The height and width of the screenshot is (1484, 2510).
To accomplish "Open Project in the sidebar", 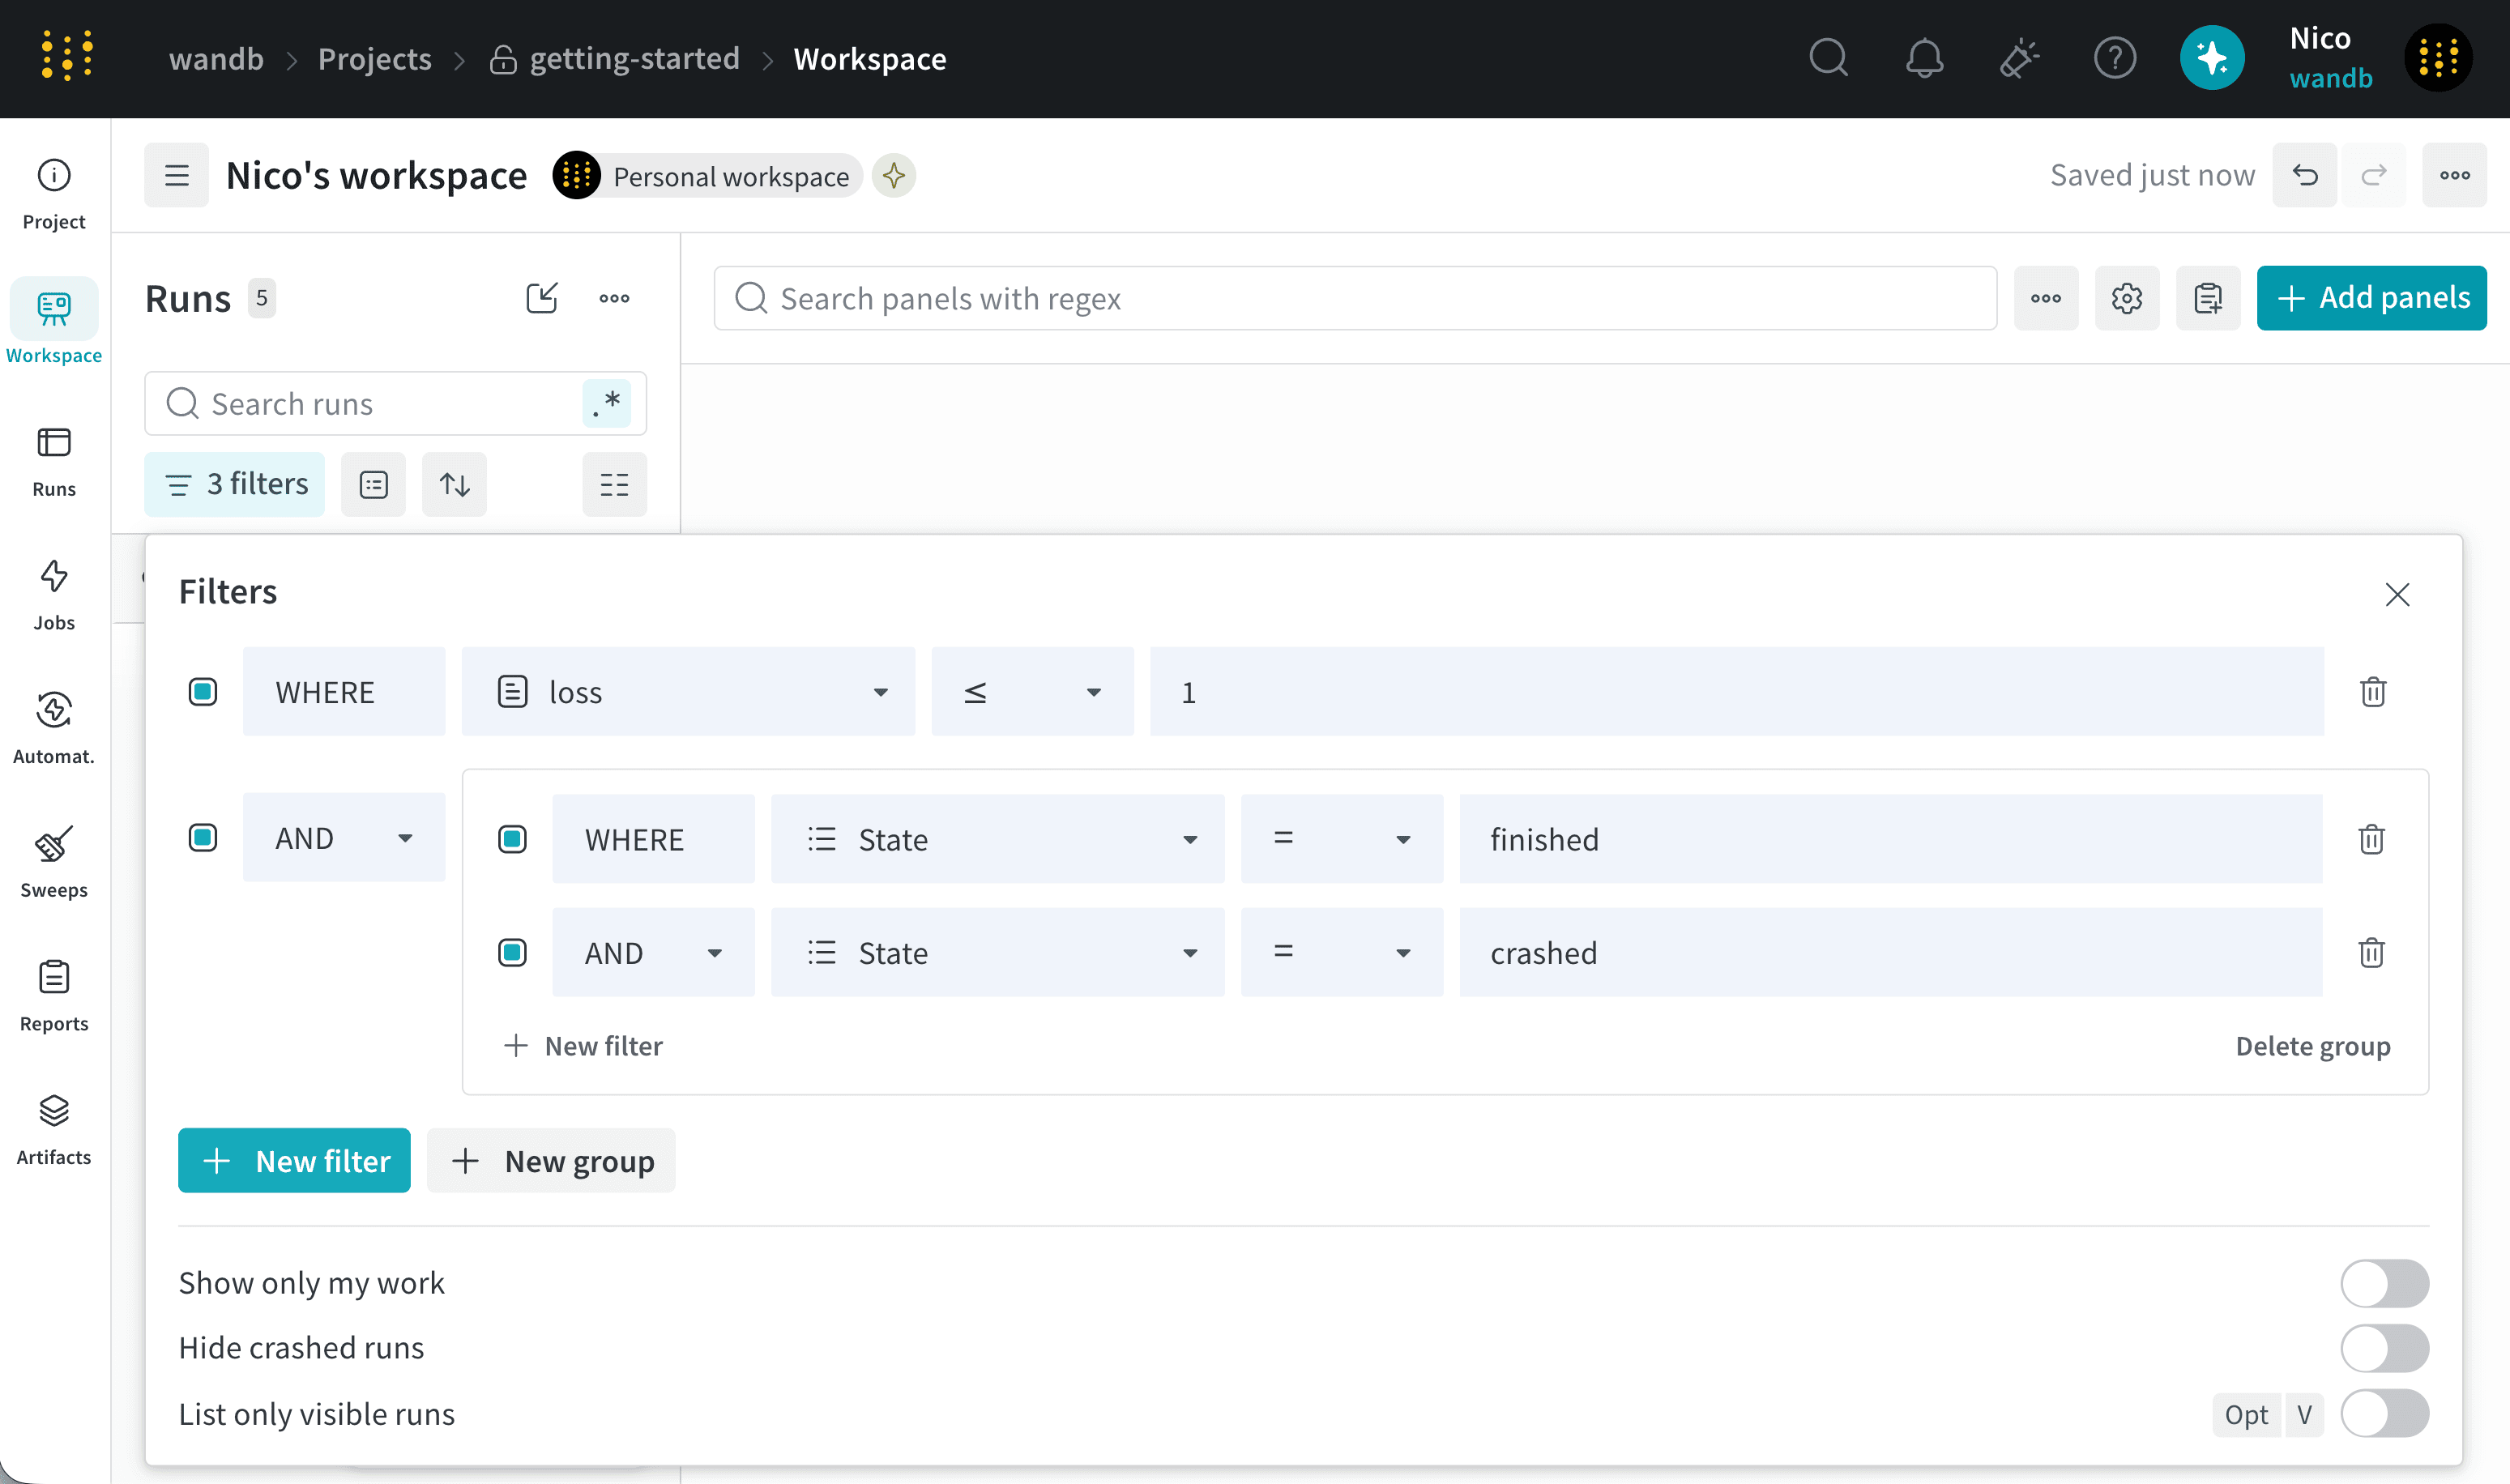I will (x=54, y=194).
